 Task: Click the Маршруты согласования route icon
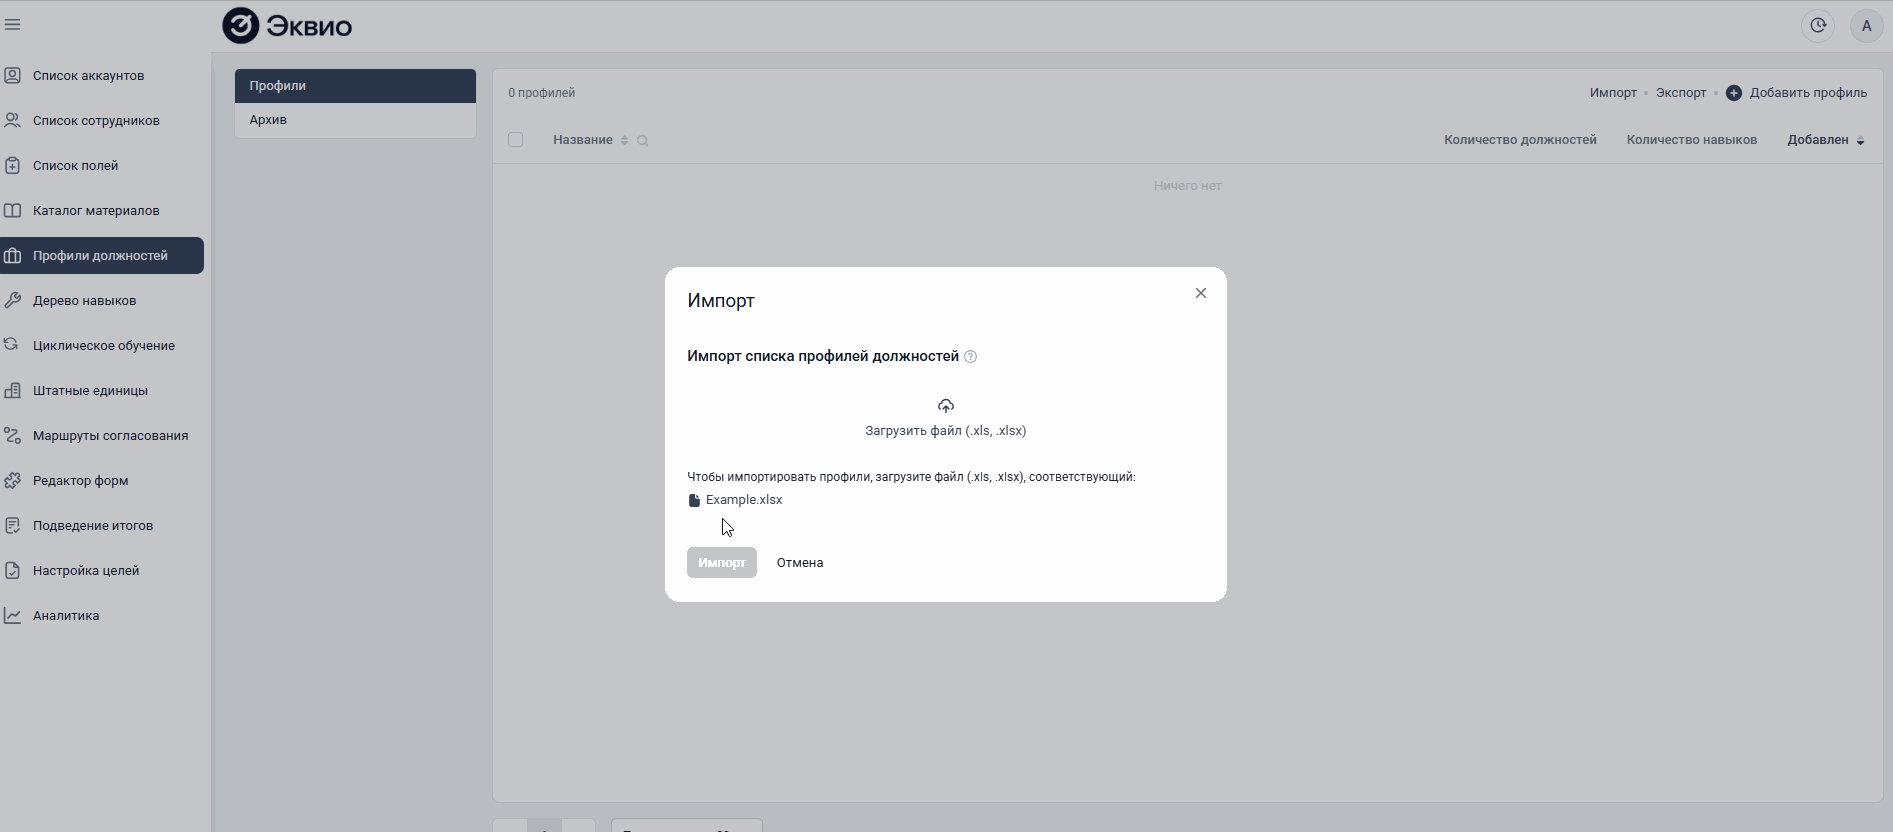13,435
